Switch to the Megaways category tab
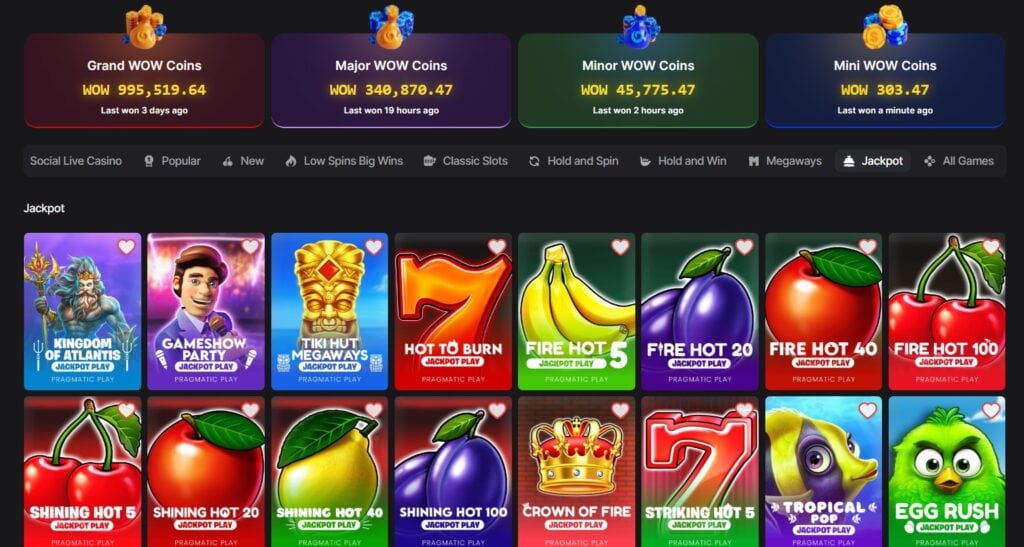 [784, 161]
